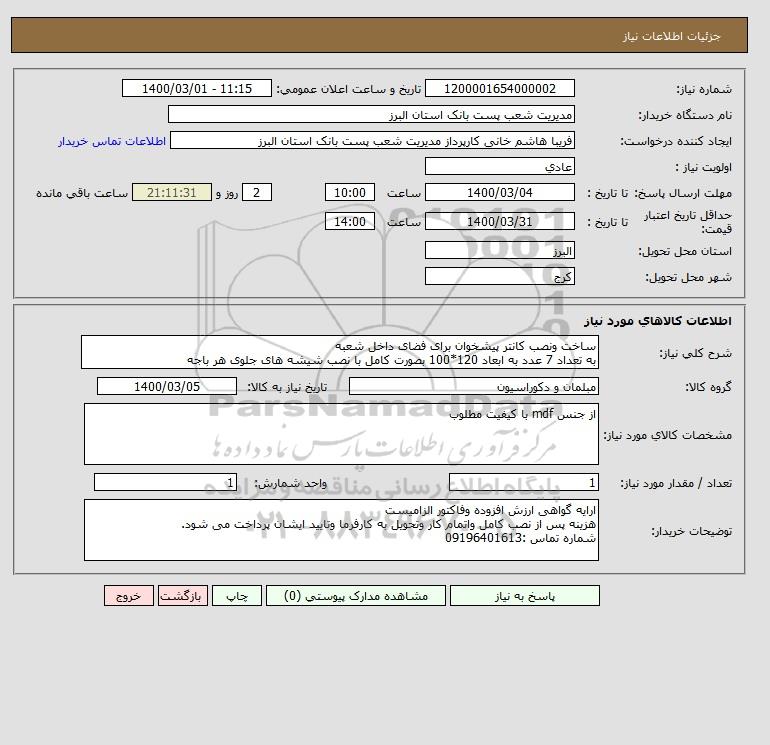
Task: Click goods need date 1400/03/05
Action: tap(167, 386)
